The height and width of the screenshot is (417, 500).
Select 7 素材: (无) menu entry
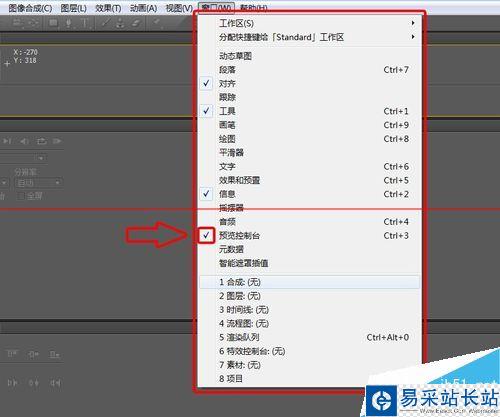(310, 365)
